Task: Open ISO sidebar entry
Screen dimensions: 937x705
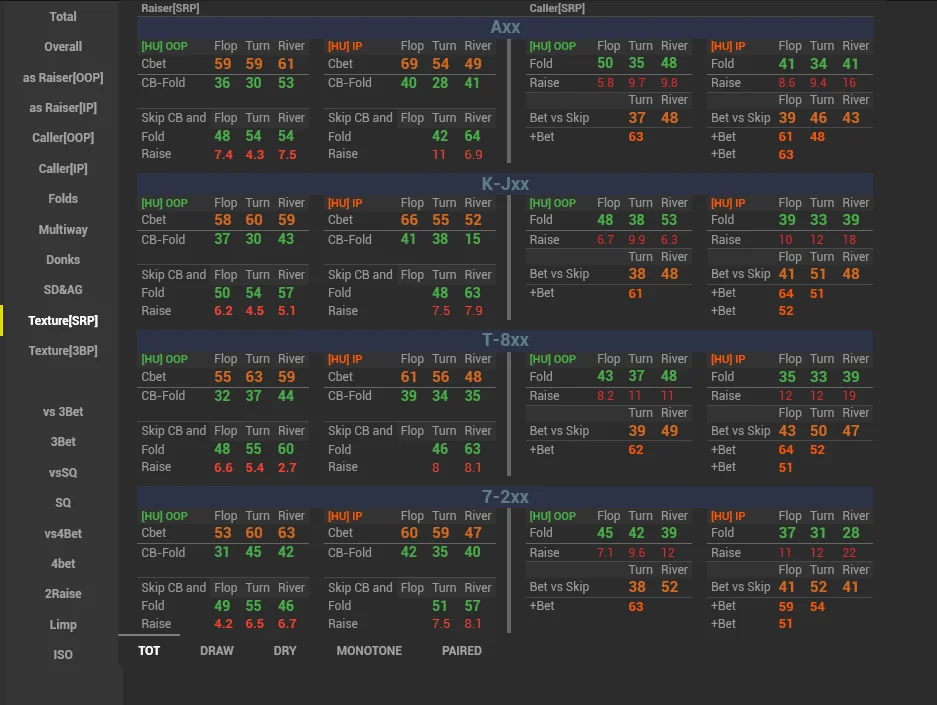Action: pyautogui.click(x=63, y=654)
